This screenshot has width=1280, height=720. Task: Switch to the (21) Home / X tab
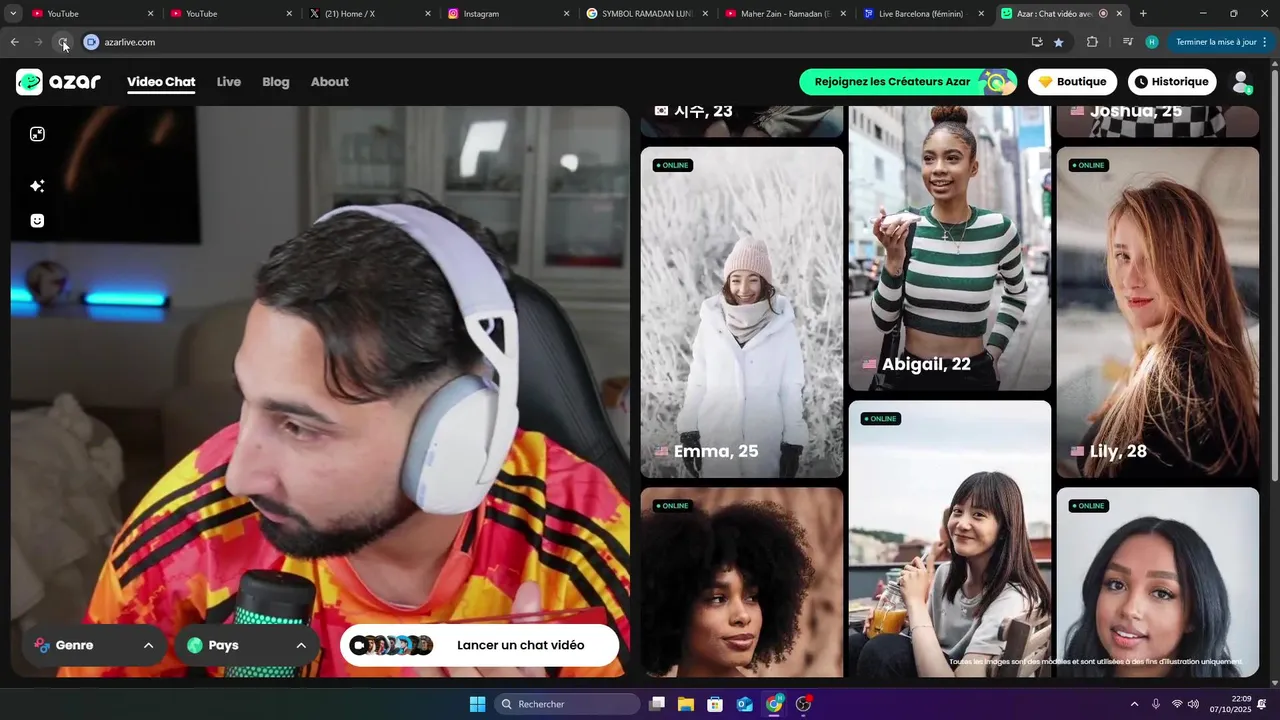tap(370, 14)
